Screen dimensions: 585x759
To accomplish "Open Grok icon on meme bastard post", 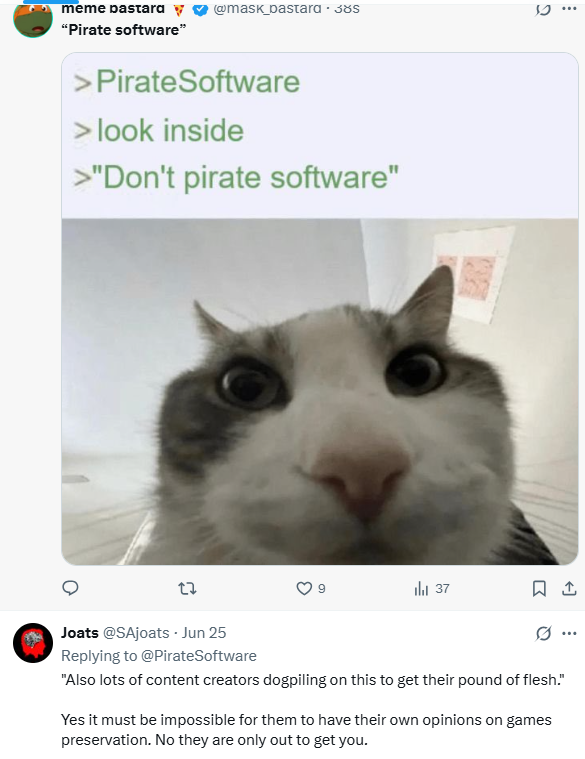I will [x=543, y=9].
